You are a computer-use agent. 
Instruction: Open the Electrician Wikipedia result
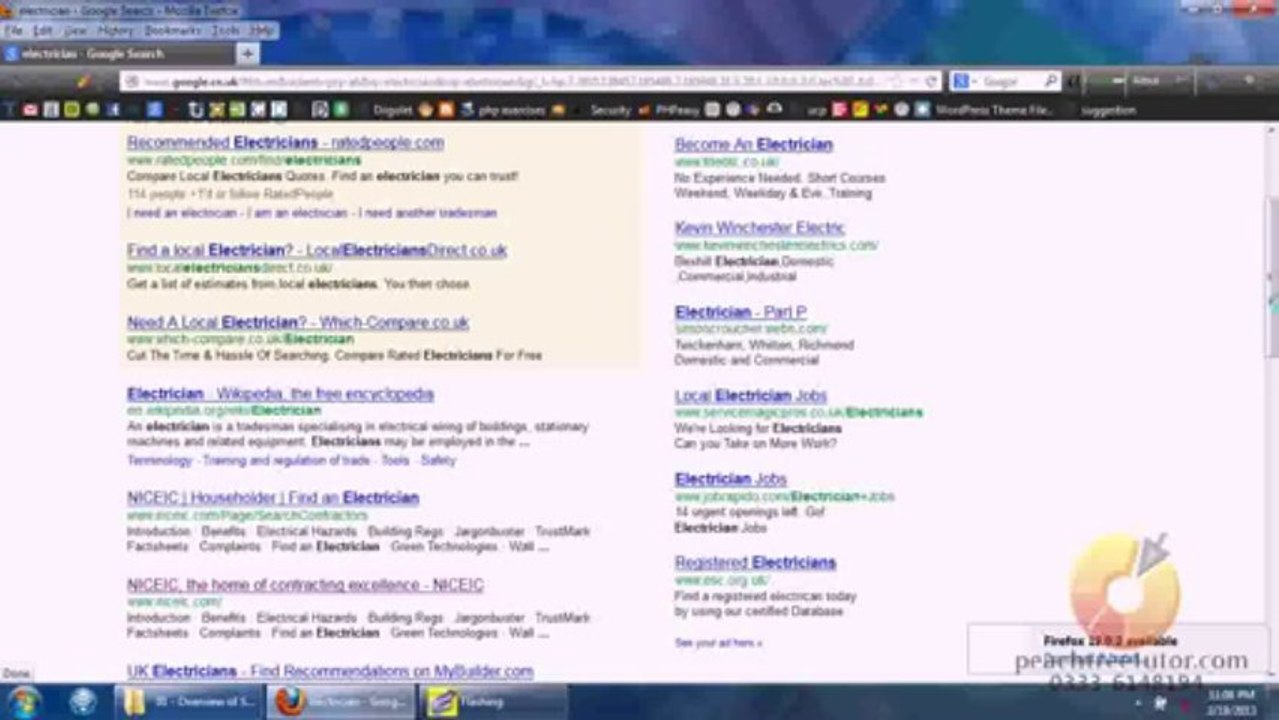click(x=280, y=394)
